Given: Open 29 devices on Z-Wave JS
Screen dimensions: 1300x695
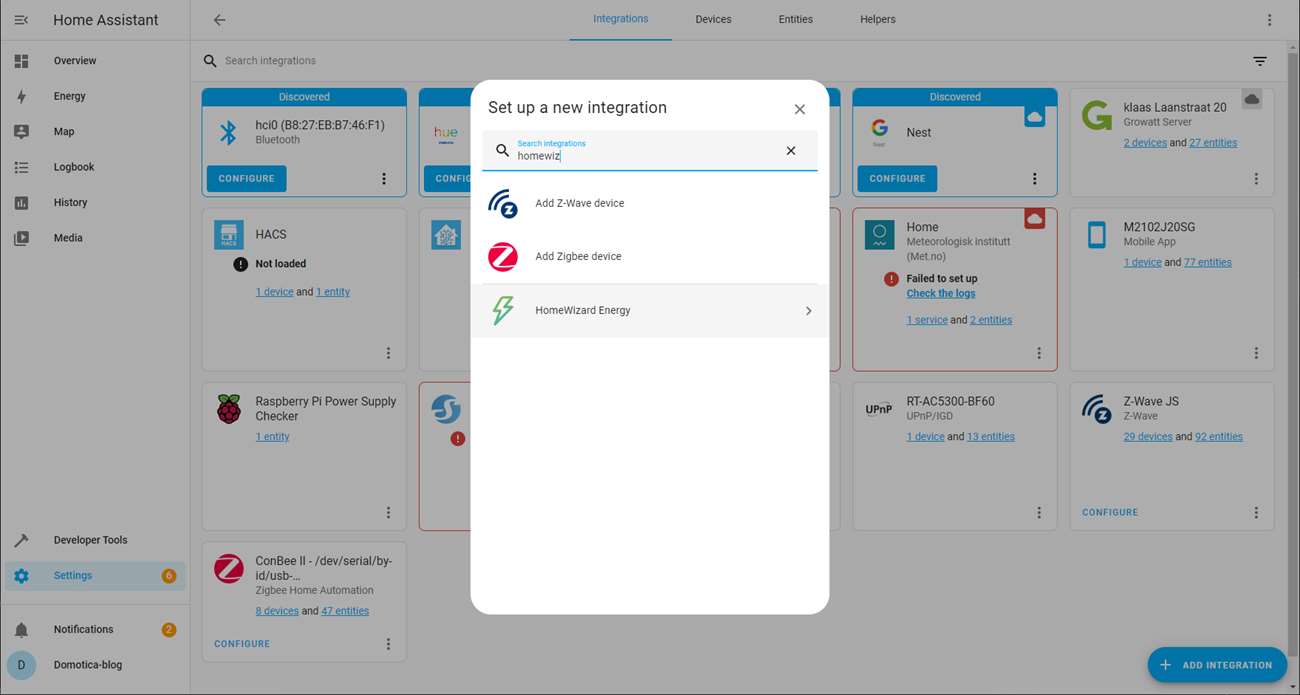Looking at the screenshot, I should (x=1148, y=437).
